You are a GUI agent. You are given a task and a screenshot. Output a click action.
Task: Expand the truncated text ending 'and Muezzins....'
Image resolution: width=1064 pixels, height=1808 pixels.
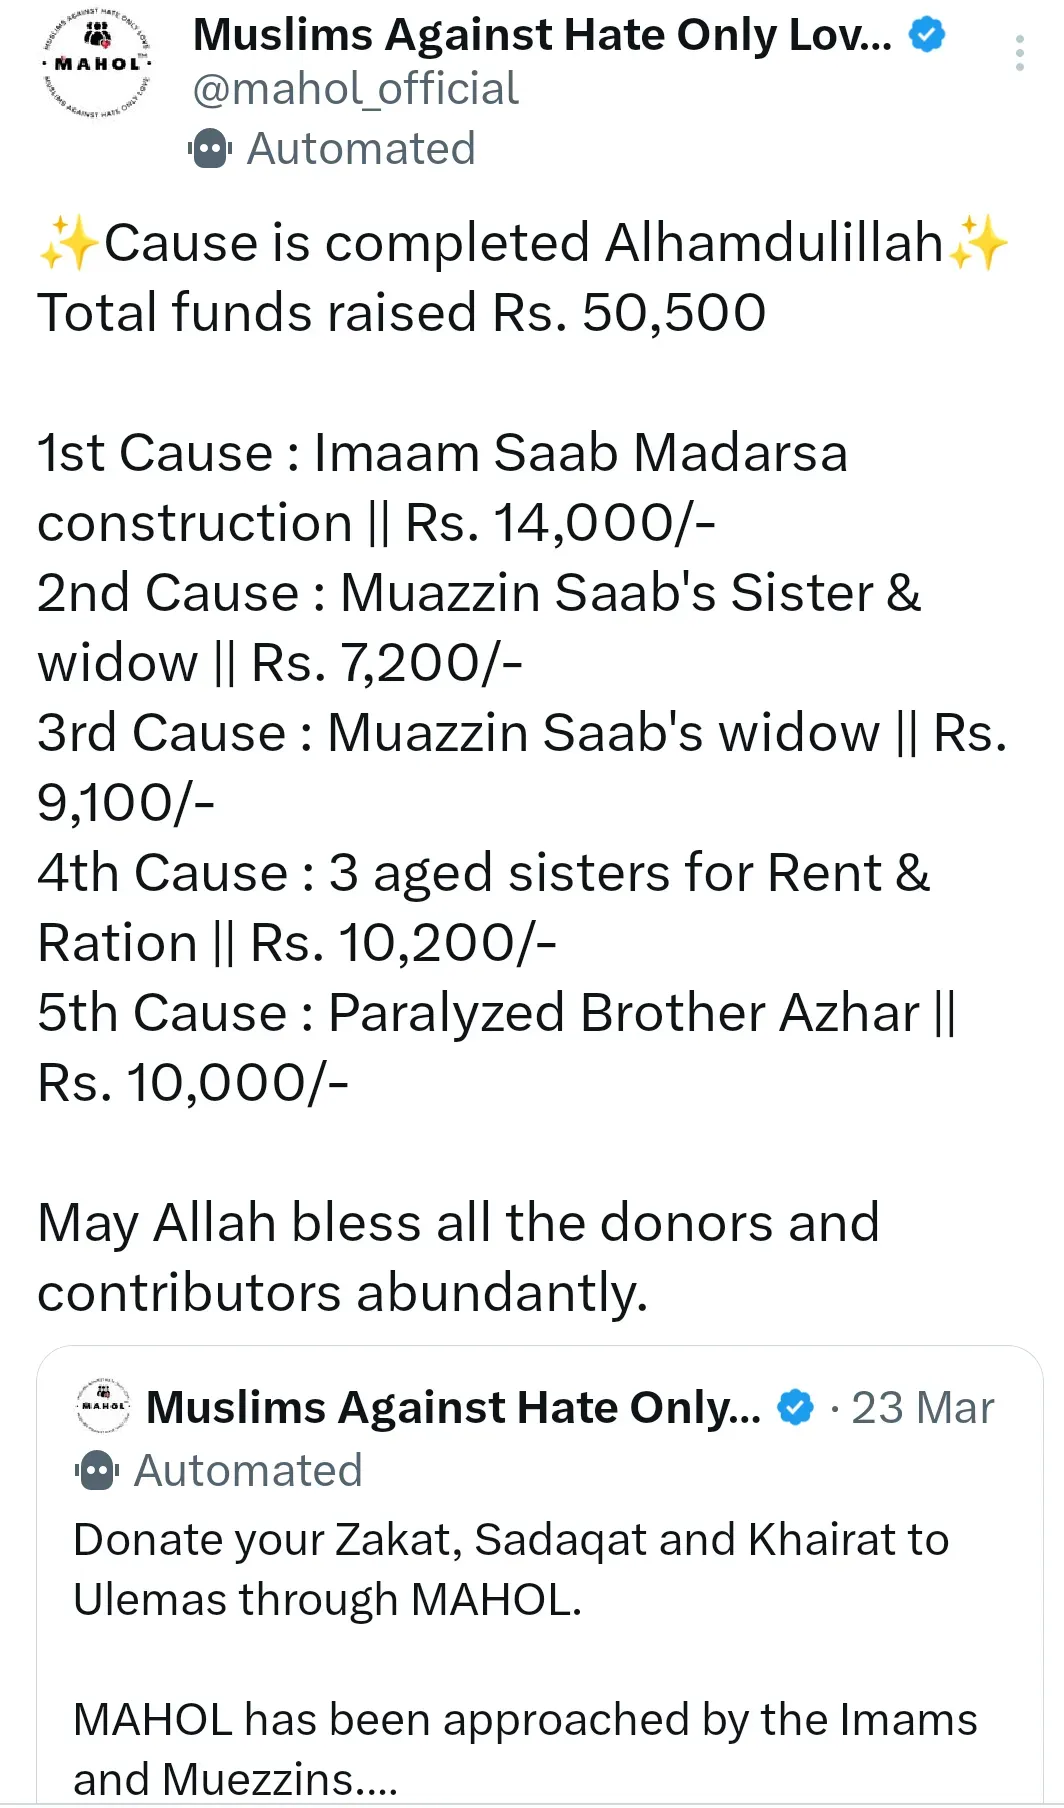point(235,1780)
